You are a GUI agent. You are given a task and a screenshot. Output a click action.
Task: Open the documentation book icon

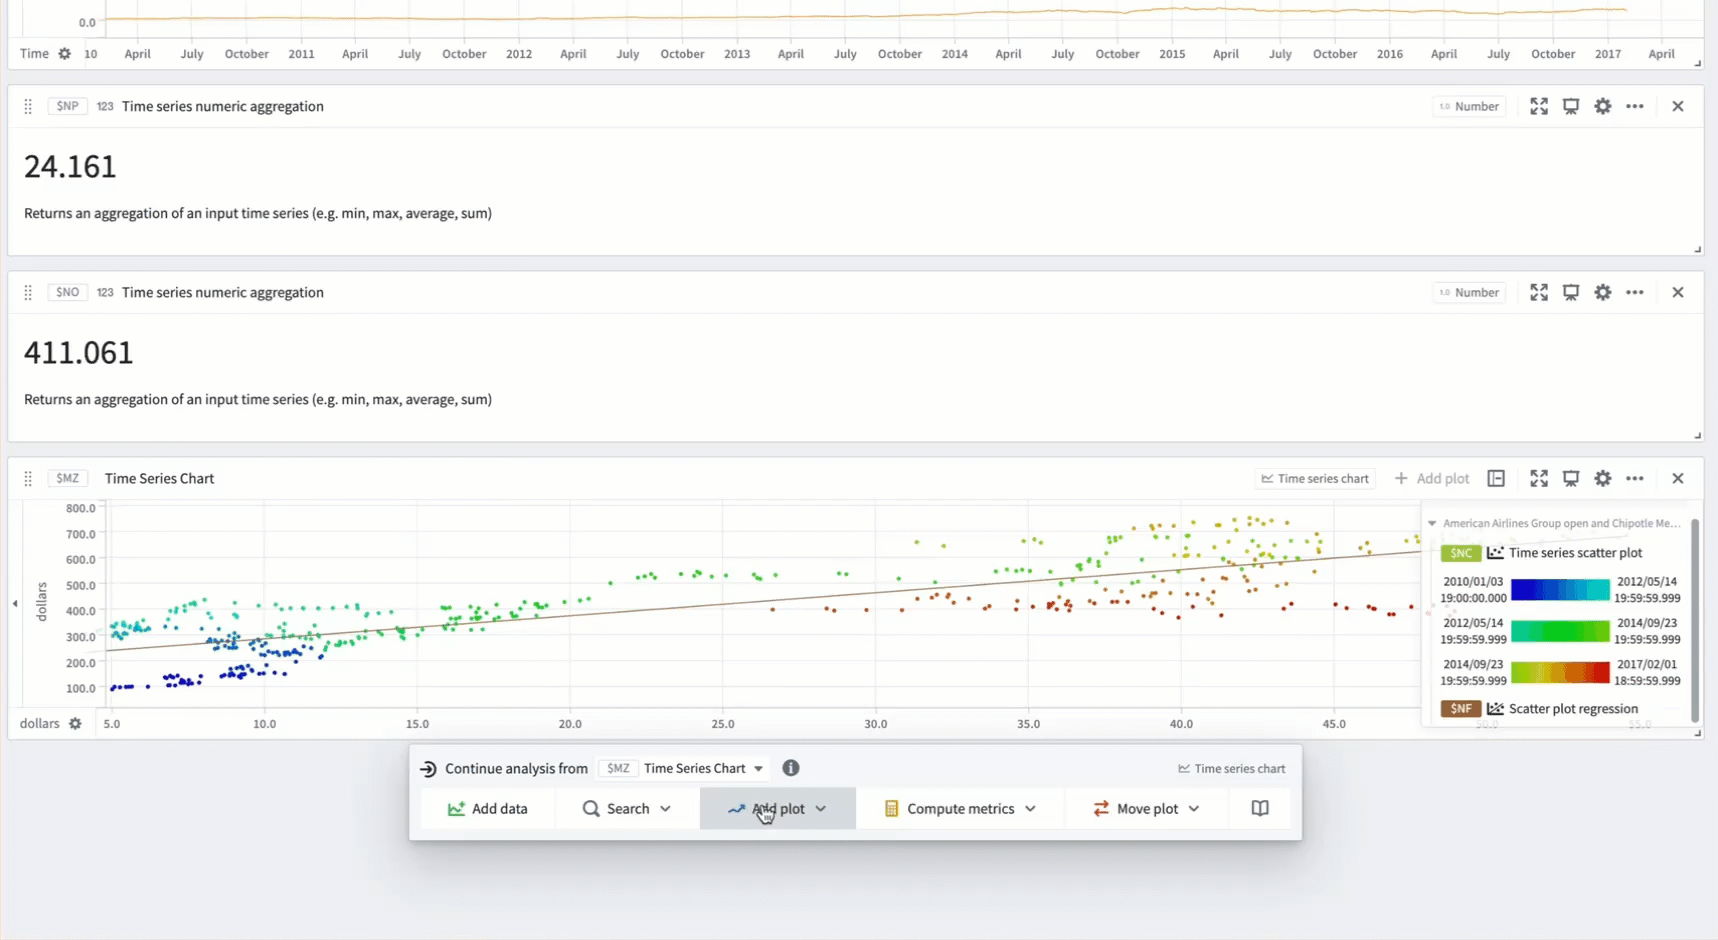1259,808
